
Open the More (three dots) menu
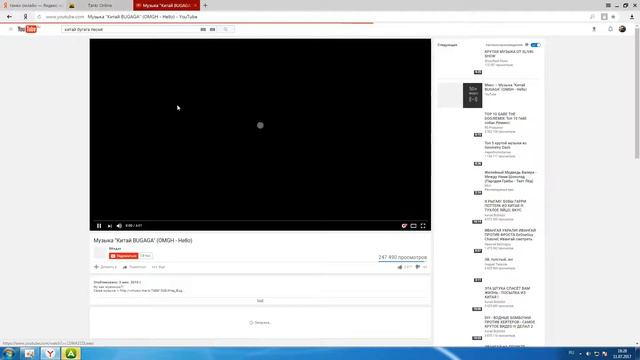coord(158,267)
